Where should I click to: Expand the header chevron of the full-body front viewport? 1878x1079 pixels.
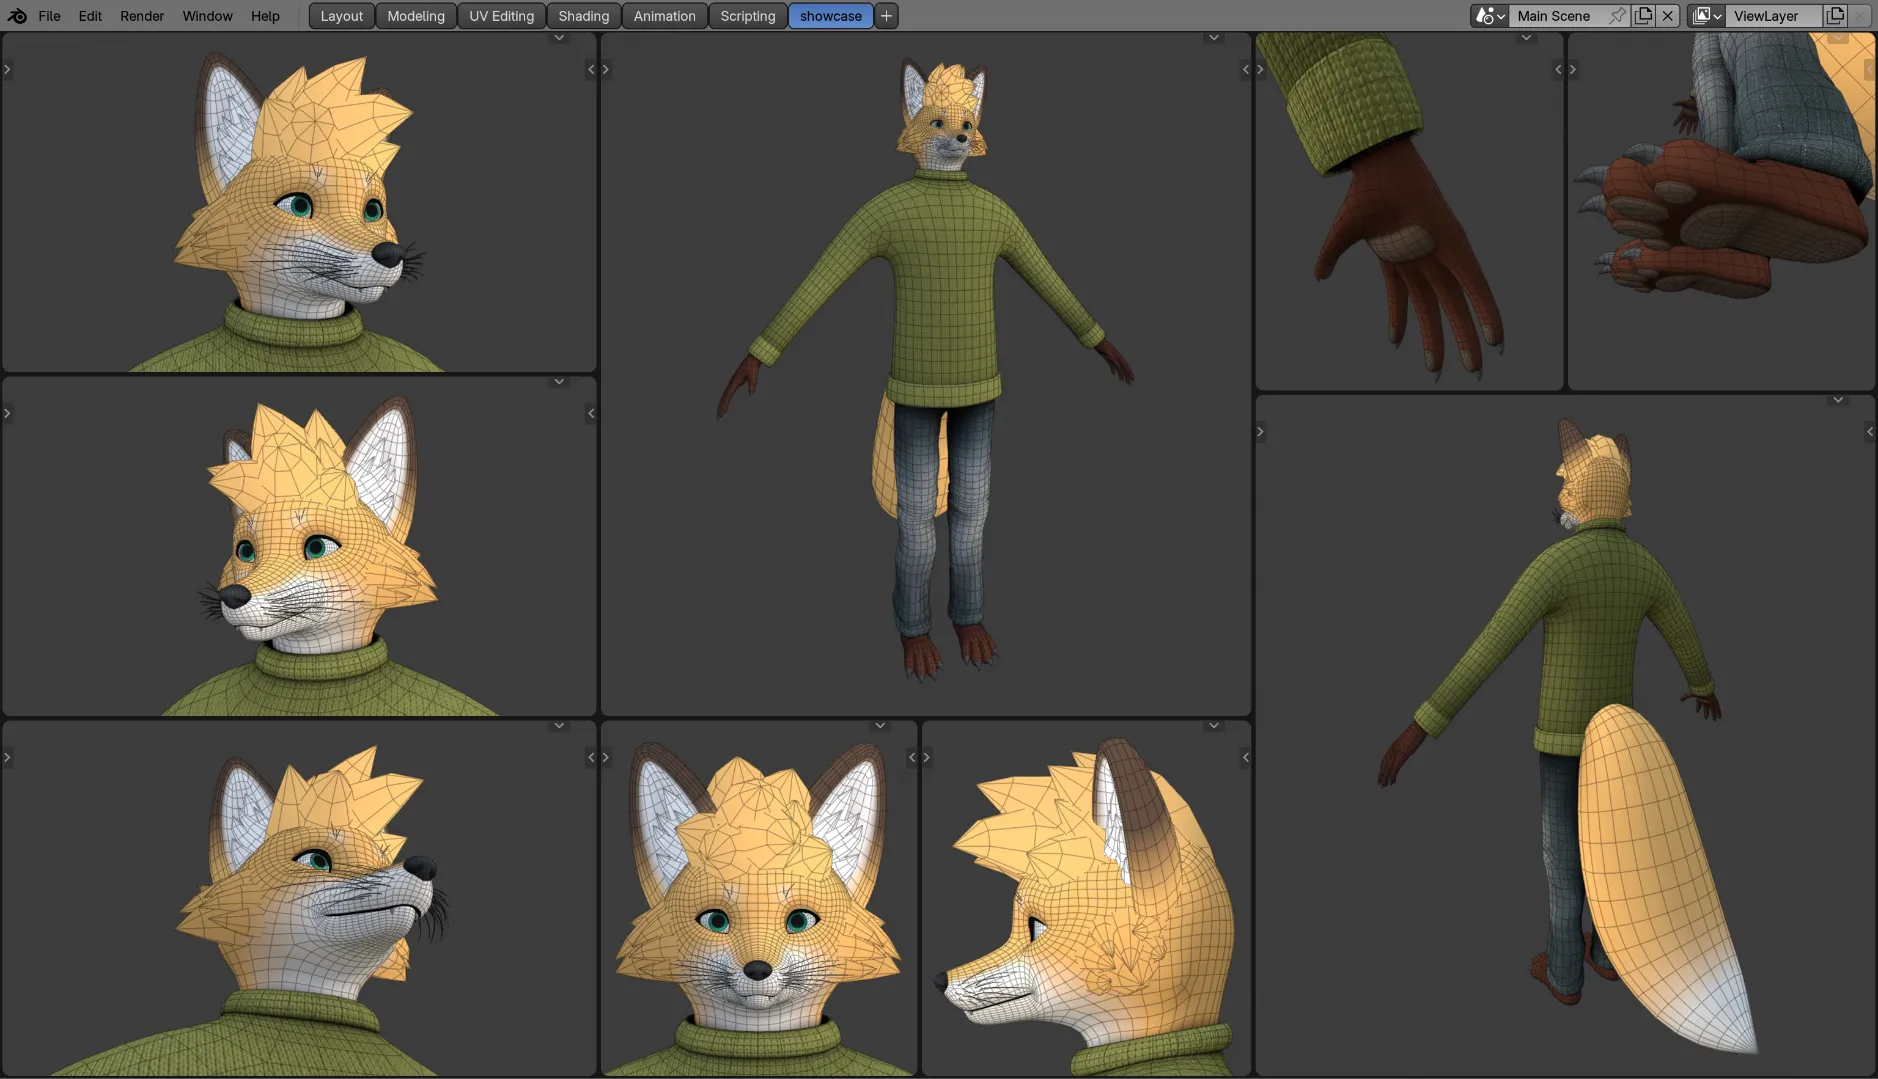pos(1213,38)
